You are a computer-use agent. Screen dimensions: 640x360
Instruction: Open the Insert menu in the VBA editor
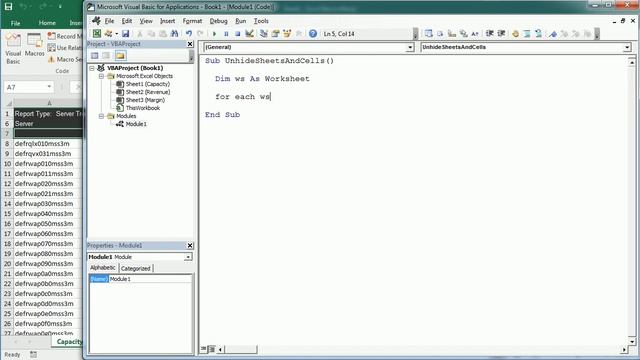point(167,21)
